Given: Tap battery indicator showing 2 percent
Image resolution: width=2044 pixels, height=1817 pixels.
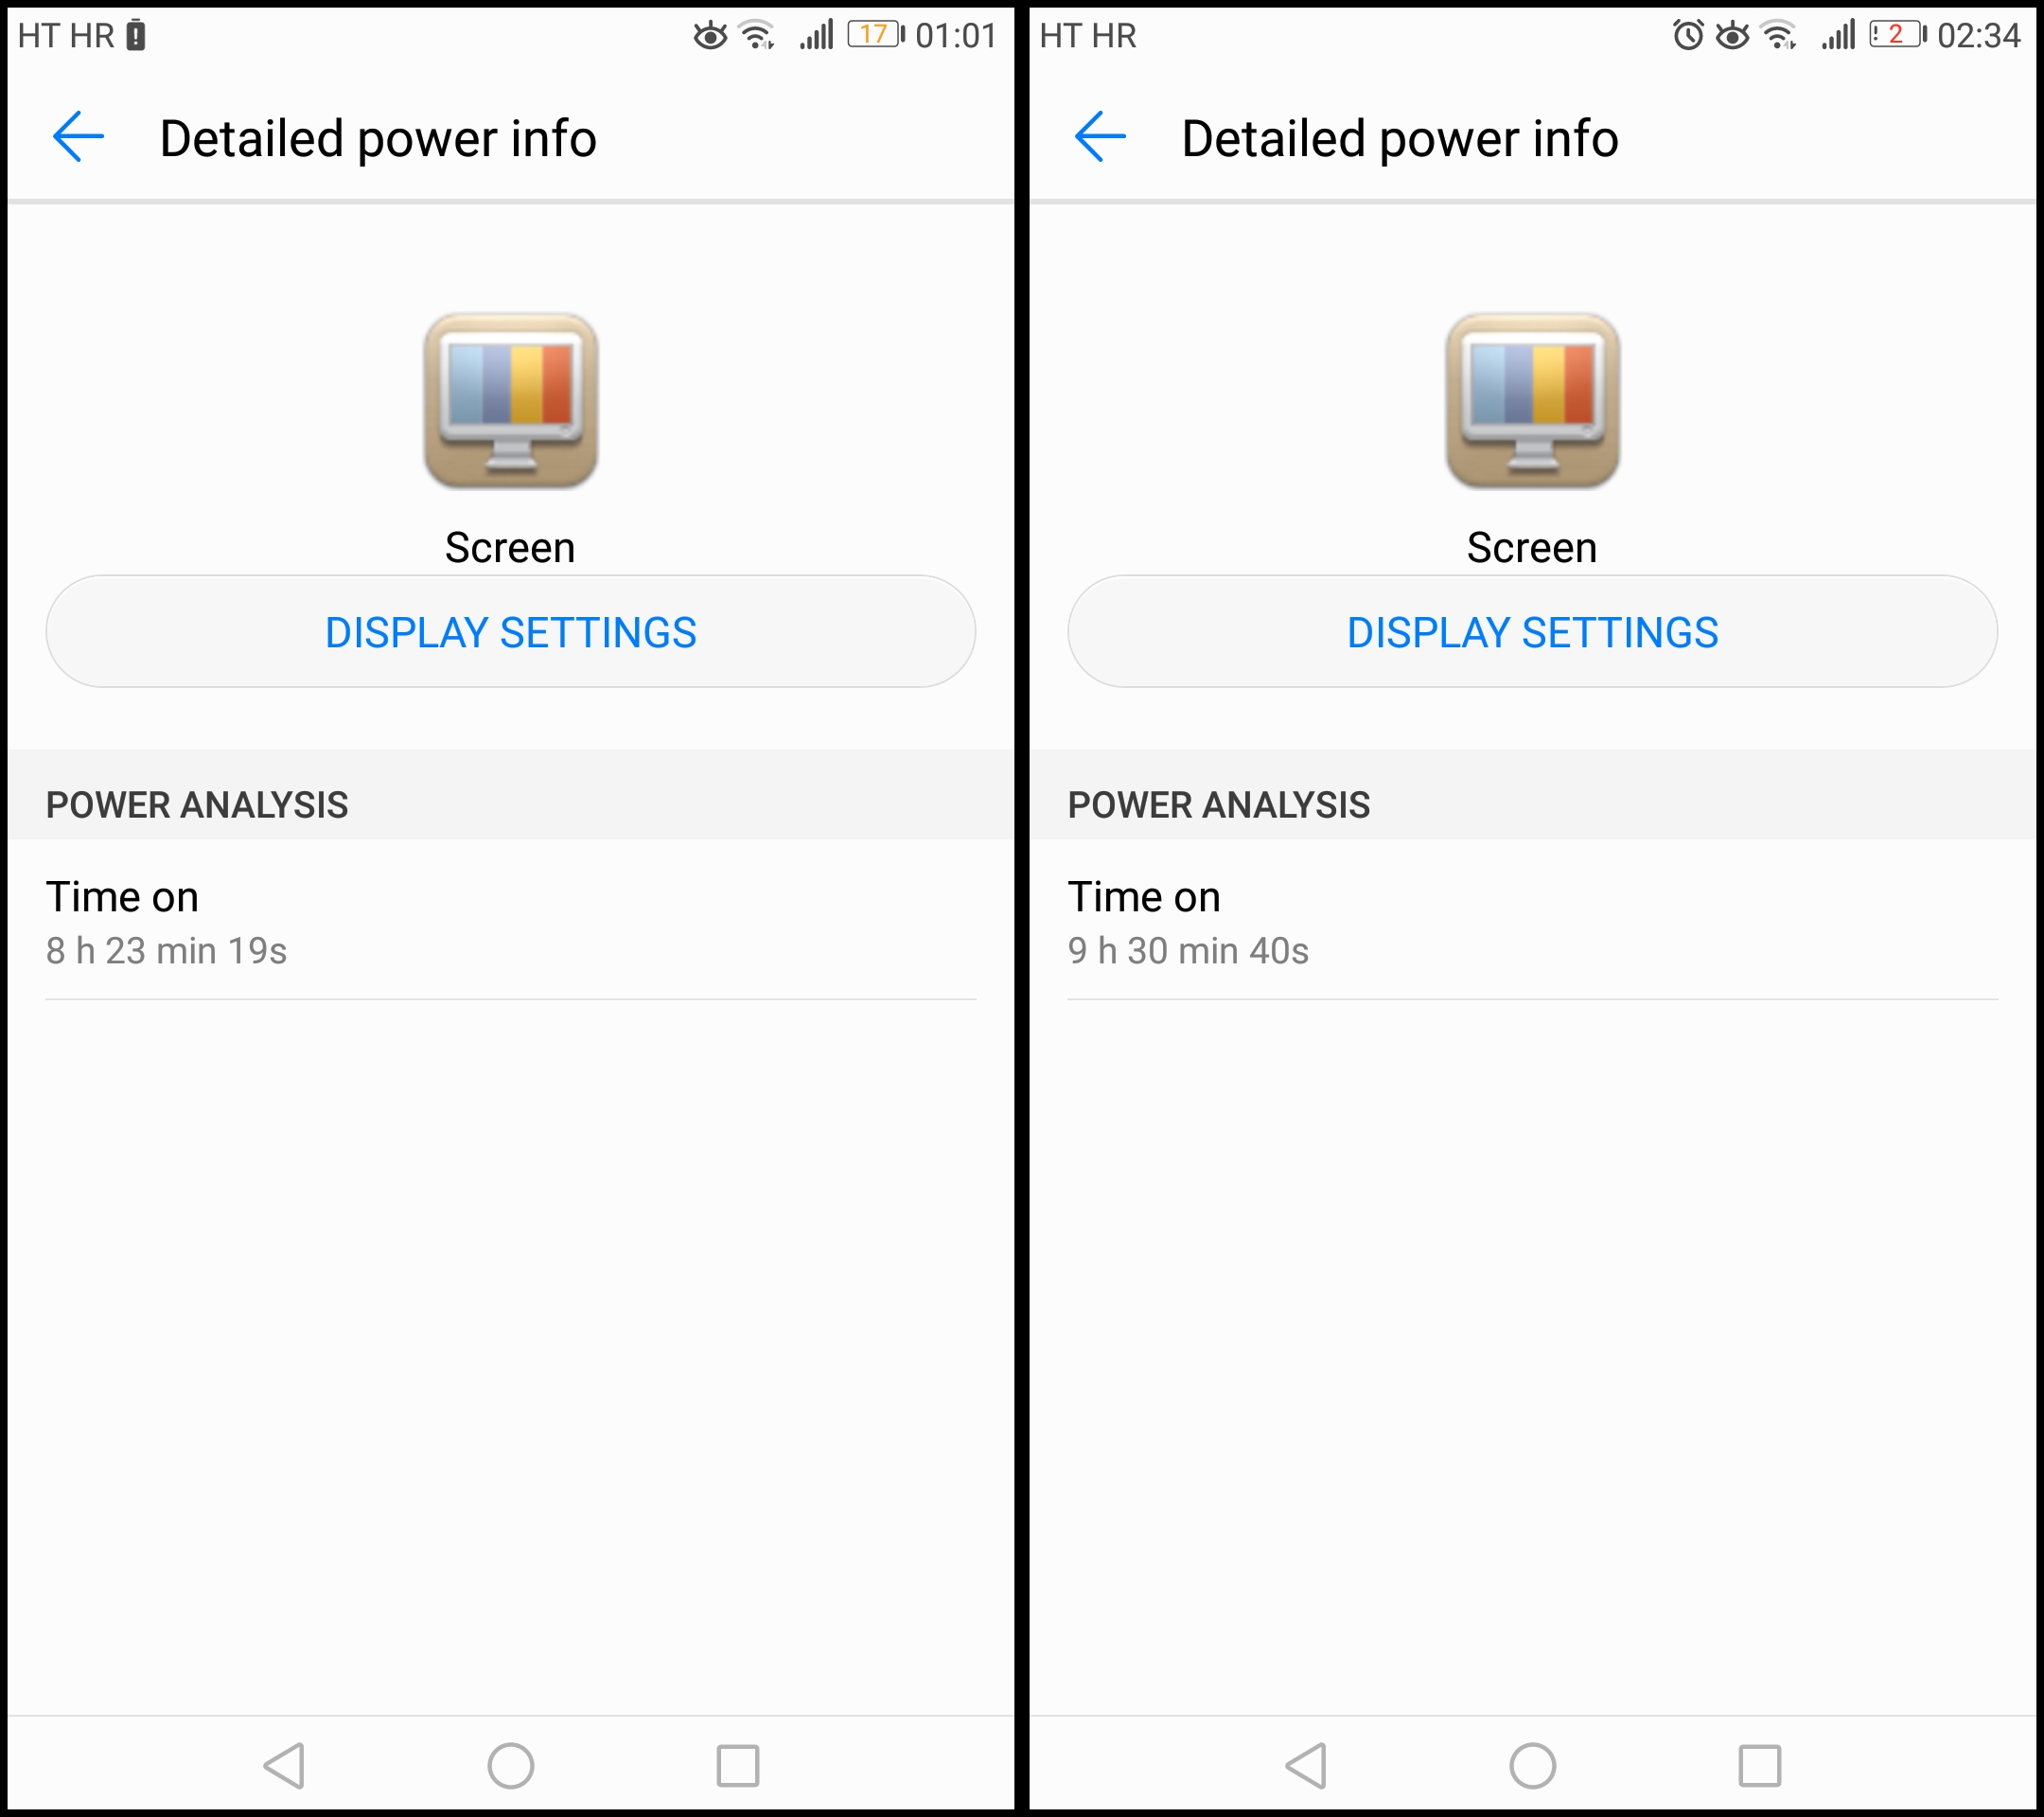Looking at the screenshot, I should (1898, 35).
